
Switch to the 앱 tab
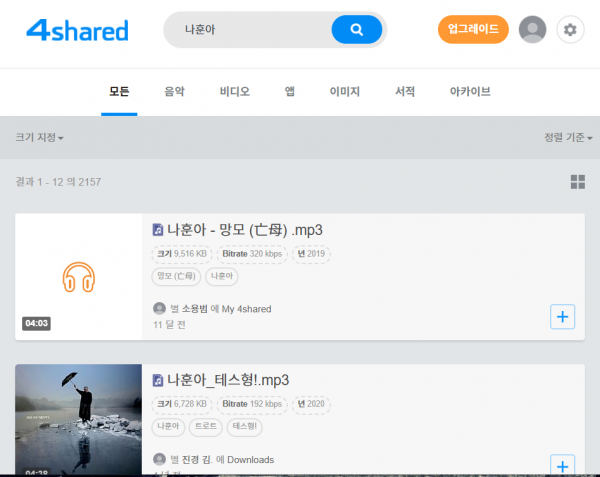290,92
